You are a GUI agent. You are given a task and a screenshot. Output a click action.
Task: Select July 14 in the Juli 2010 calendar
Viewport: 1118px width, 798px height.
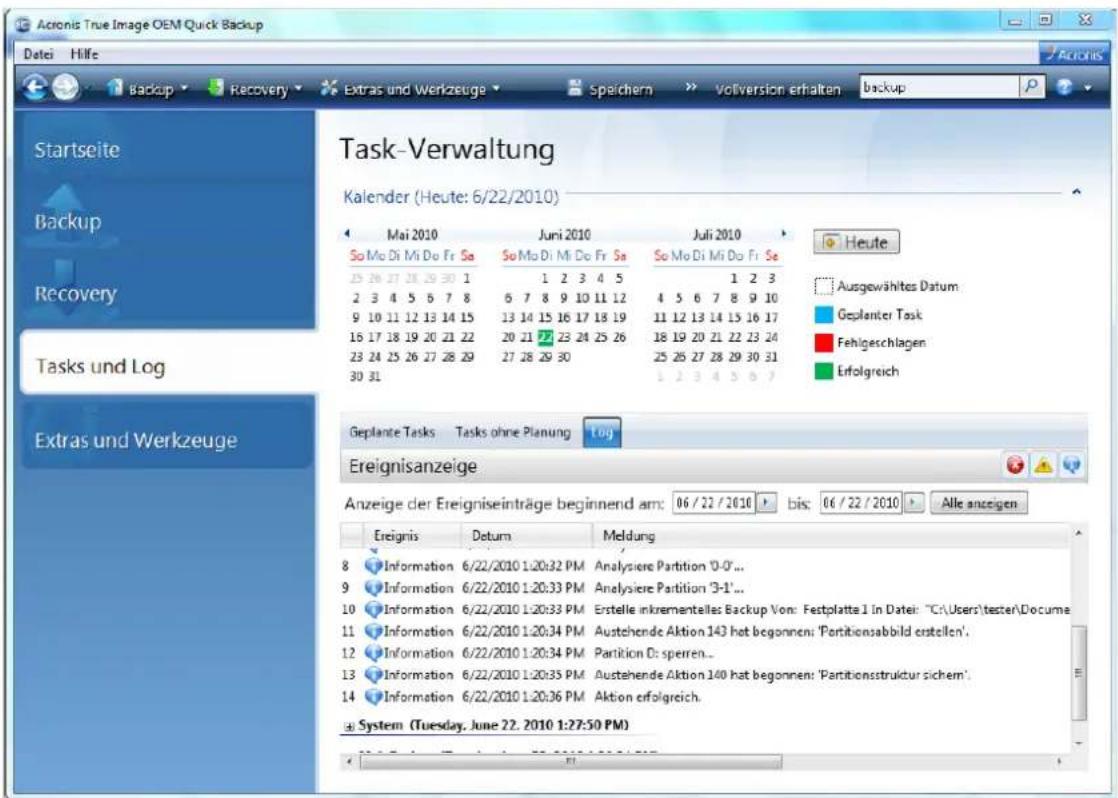716,317
